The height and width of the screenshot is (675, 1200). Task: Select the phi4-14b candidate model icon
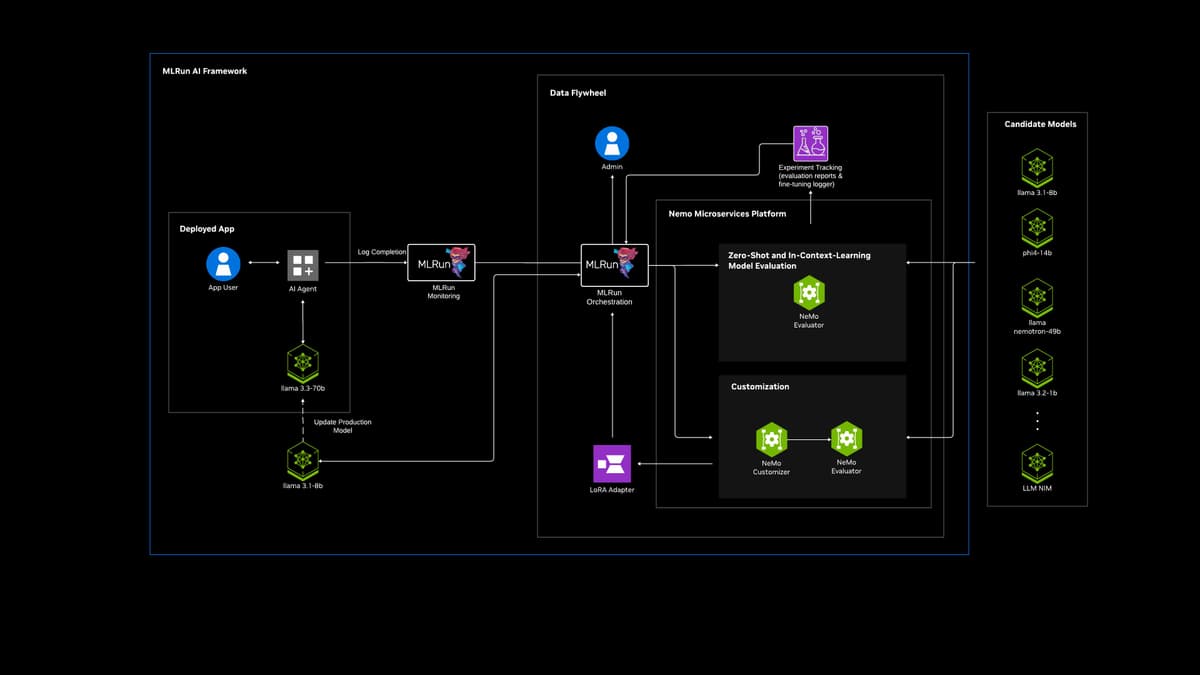pos(1037,227)
